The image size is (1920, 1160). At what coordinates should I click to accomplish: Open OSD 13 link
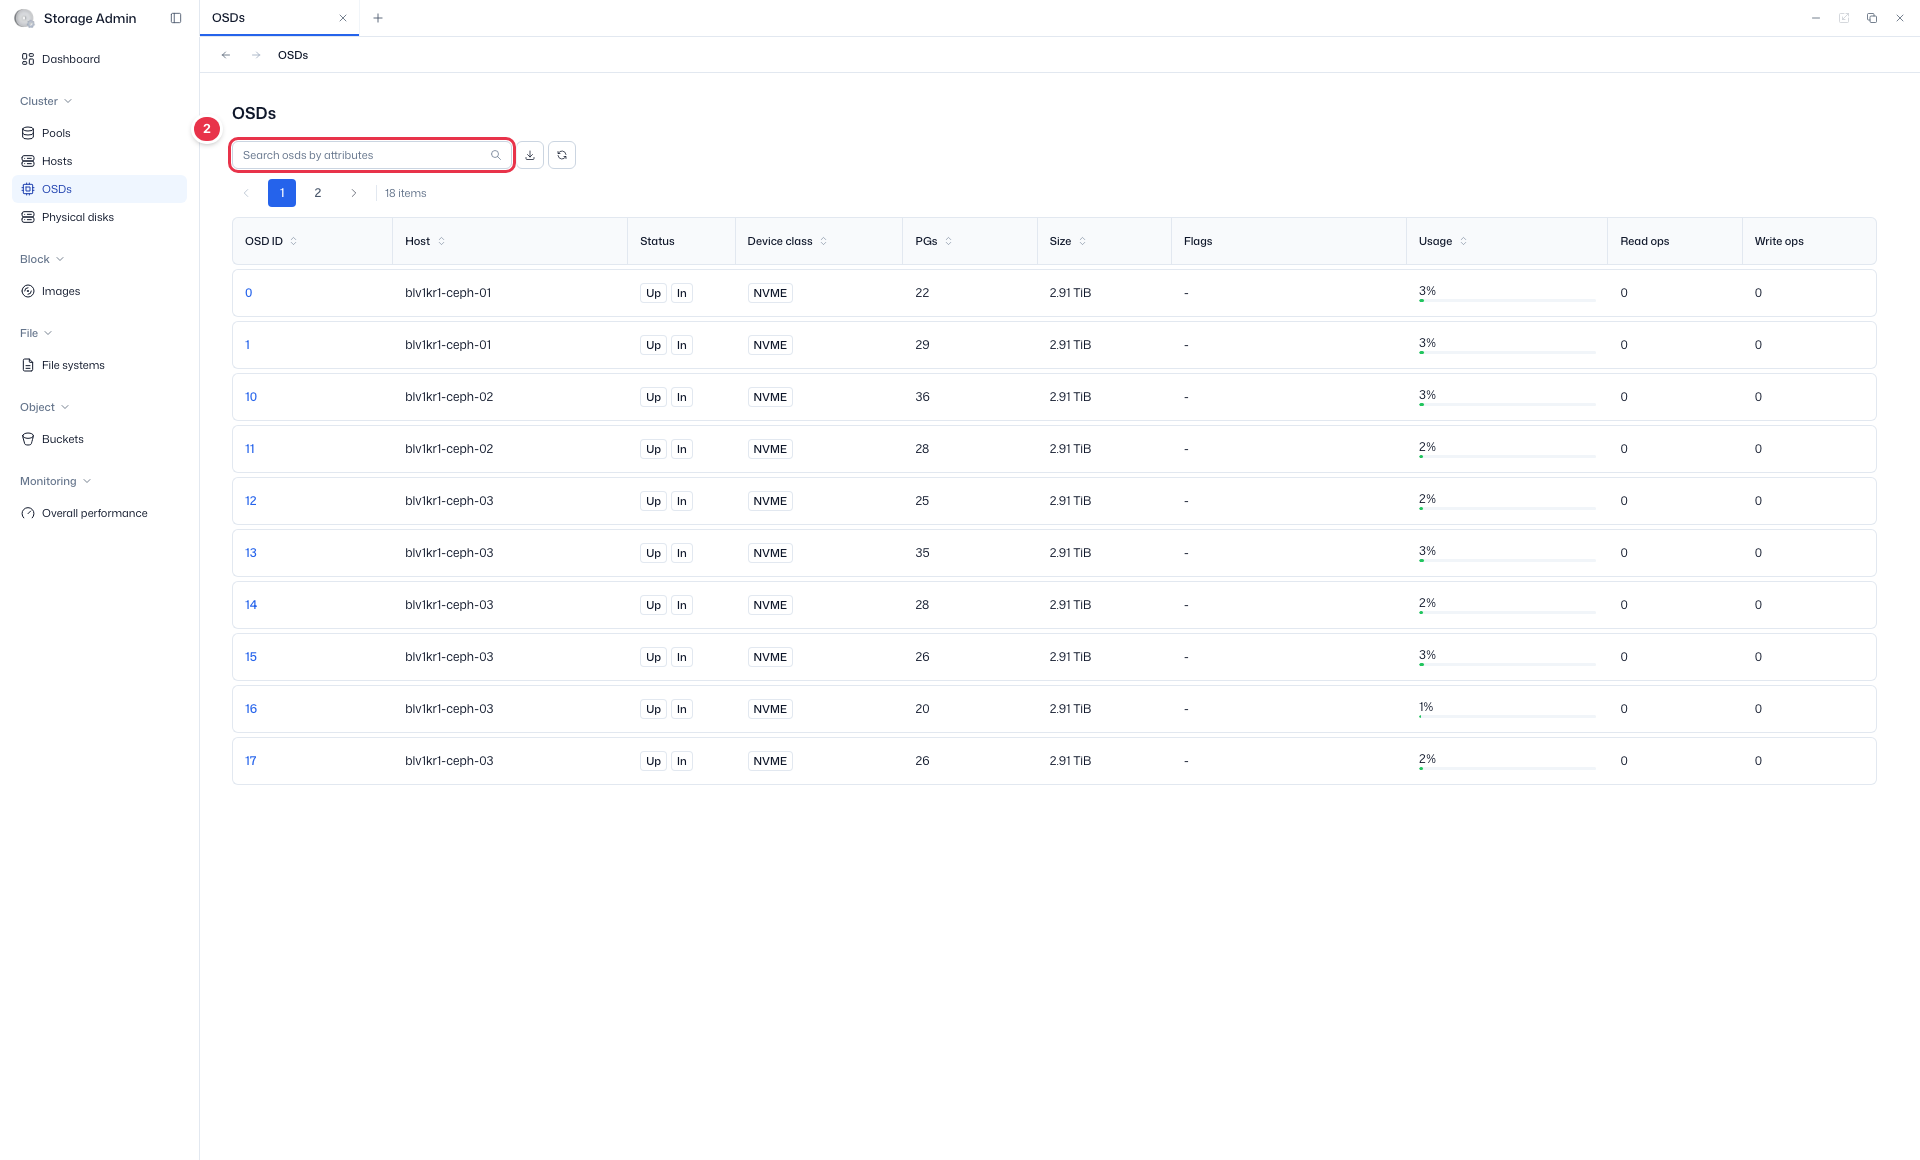point(251,553)
